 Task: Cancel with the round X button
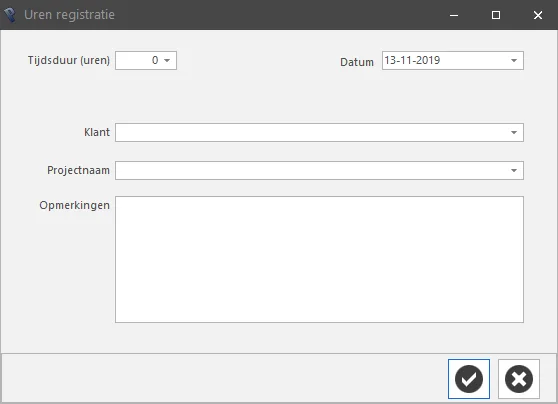[519, 379]
